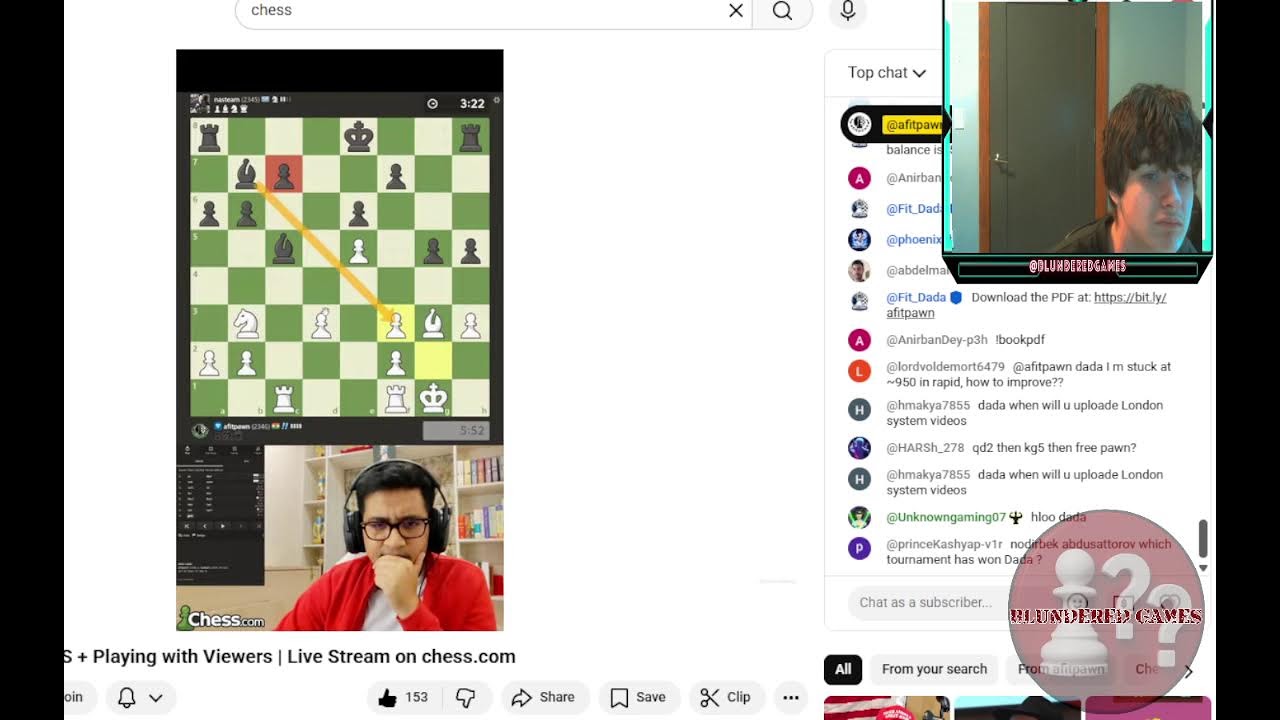
Task: Click the pinned @afitpawn chat author badge
Action: tap(912, 125)
